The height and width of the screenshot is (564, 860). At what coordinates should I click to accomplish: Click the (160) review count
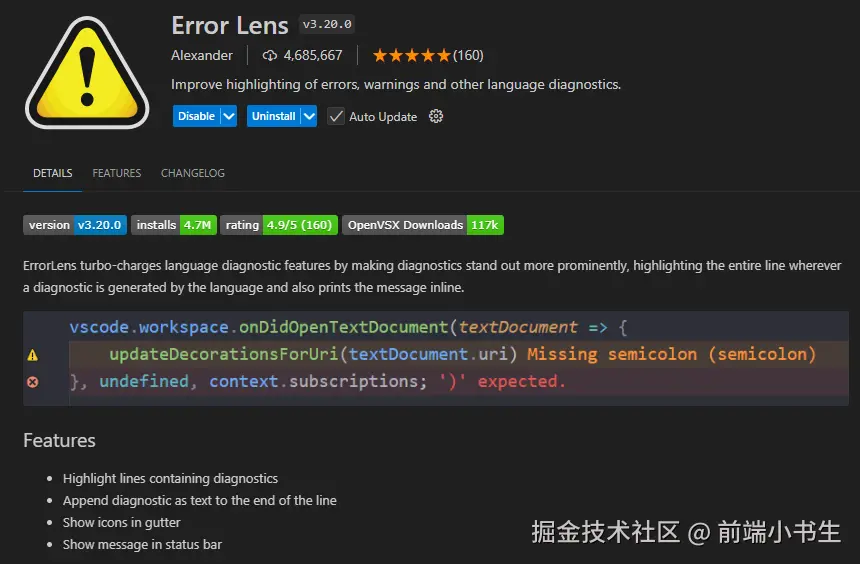[468, 55]
